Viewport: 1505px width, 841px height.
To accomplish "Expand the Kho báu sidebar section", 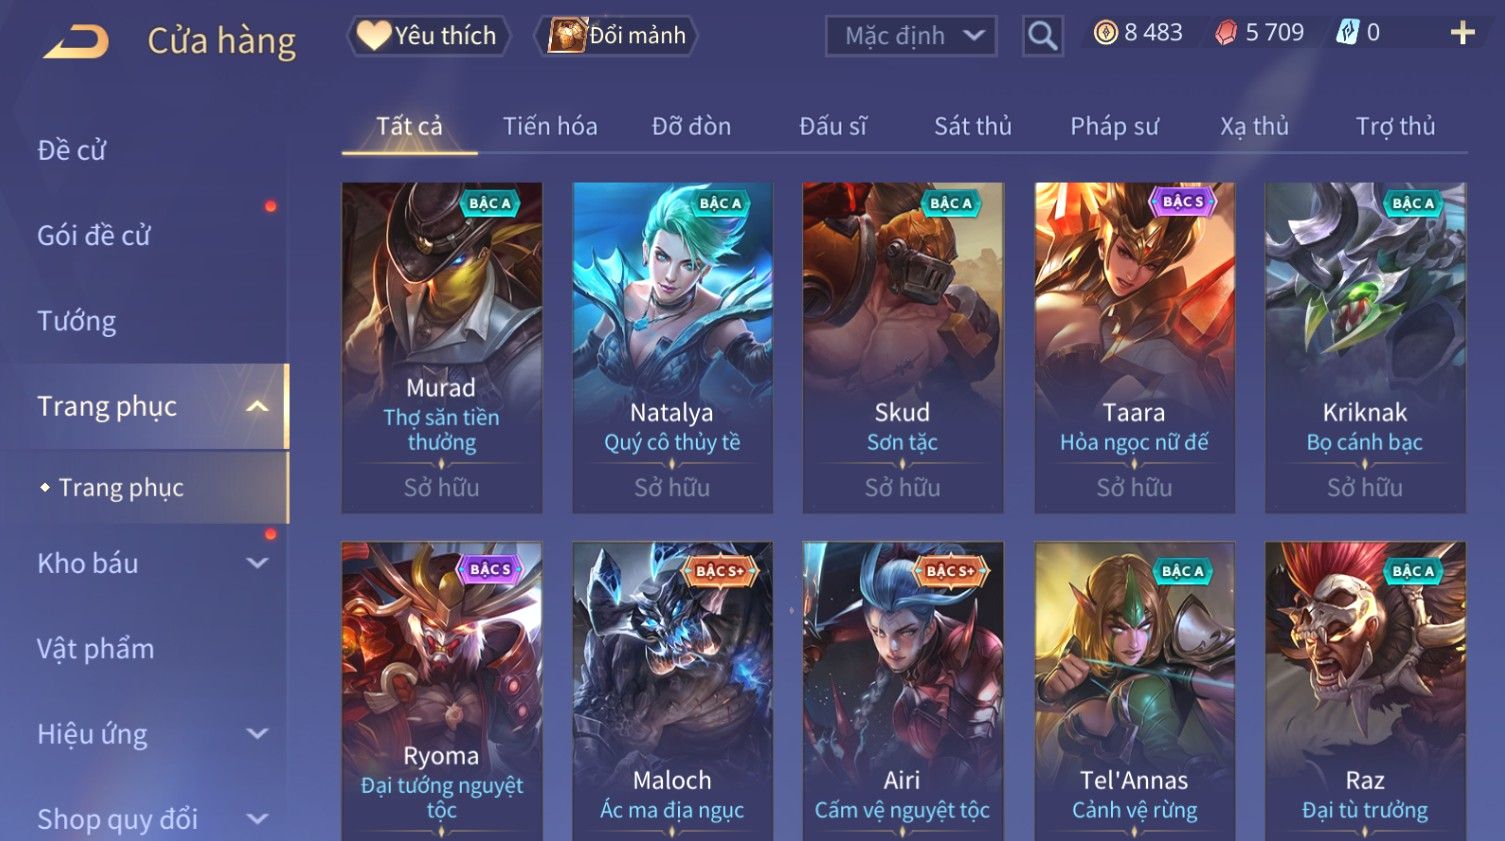I will tap(257, 563).
